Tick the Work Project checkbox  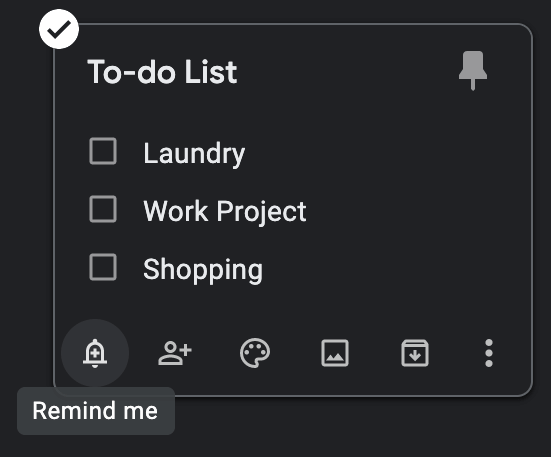point(103,209)
